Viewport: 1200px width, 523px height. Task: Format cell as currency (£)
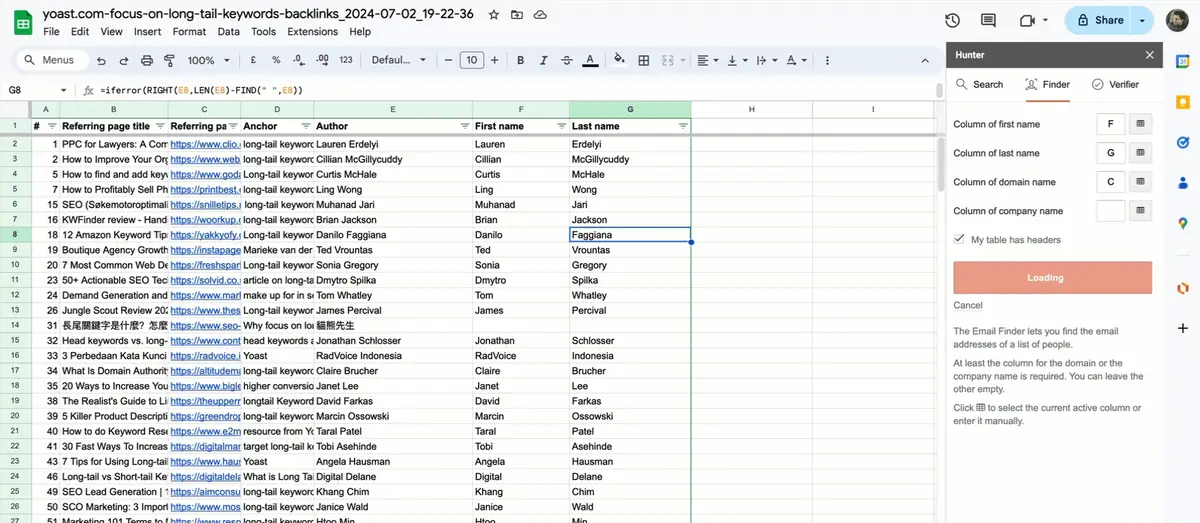tap(253, 60)
